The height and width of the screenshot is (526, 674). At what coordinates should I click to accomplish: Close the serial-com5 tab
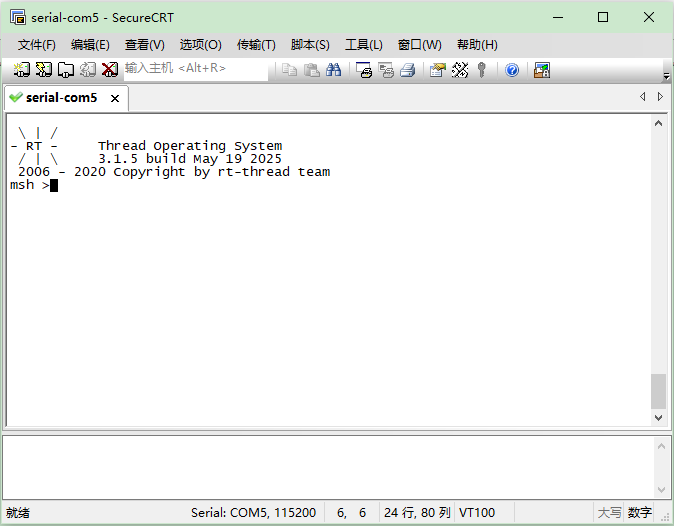click(x=115, y=98)
